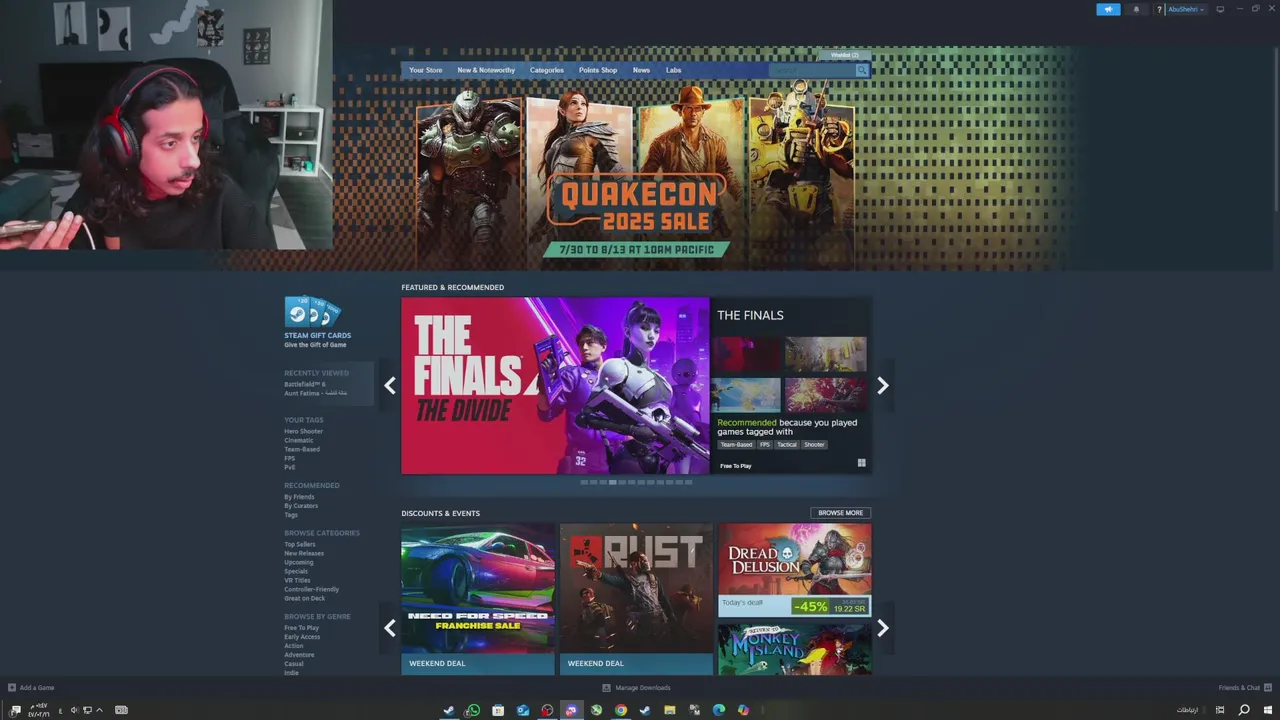Click the Steam gift cards icon
The height and width of the screenshot is (720, 1280).
coord(312,313)
